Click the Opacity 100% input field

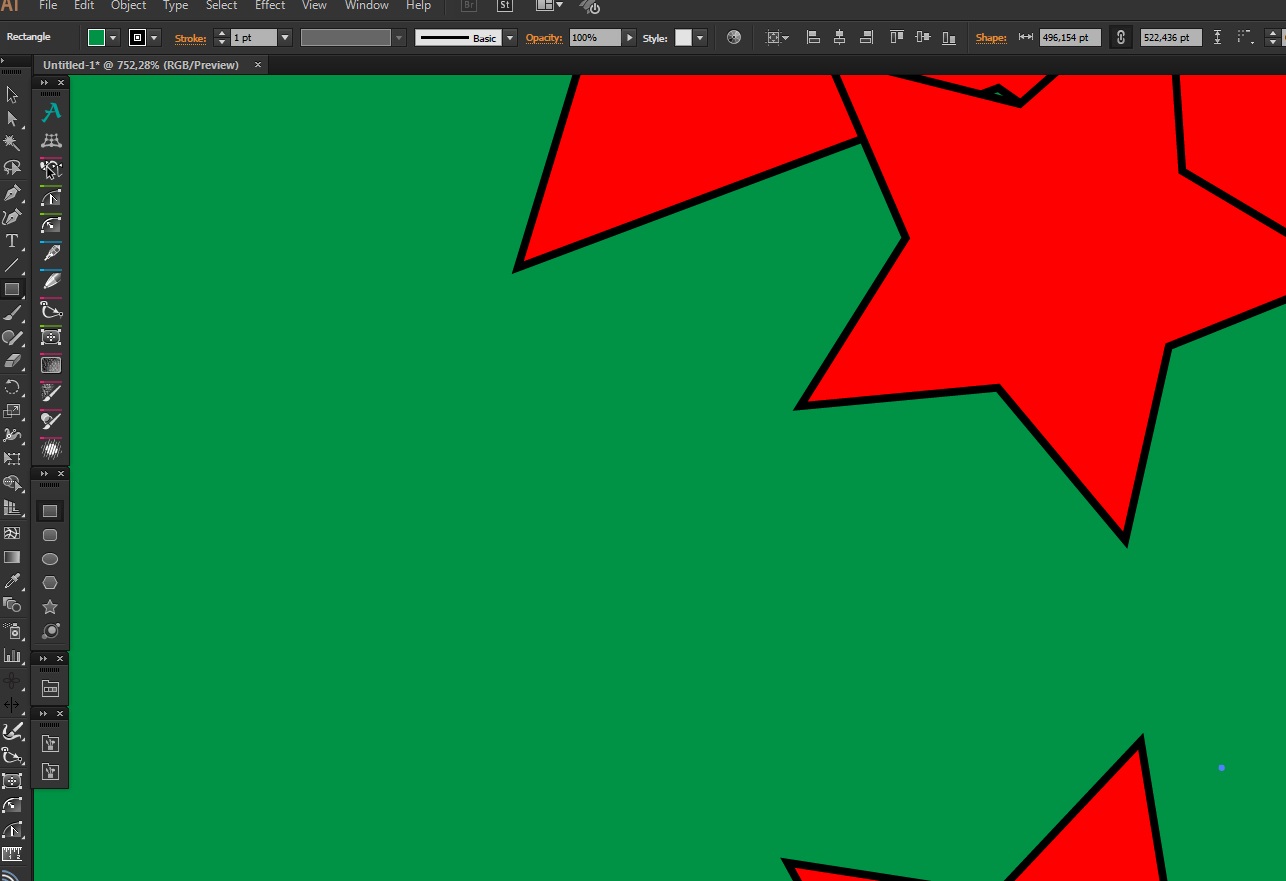pos(595,38)
